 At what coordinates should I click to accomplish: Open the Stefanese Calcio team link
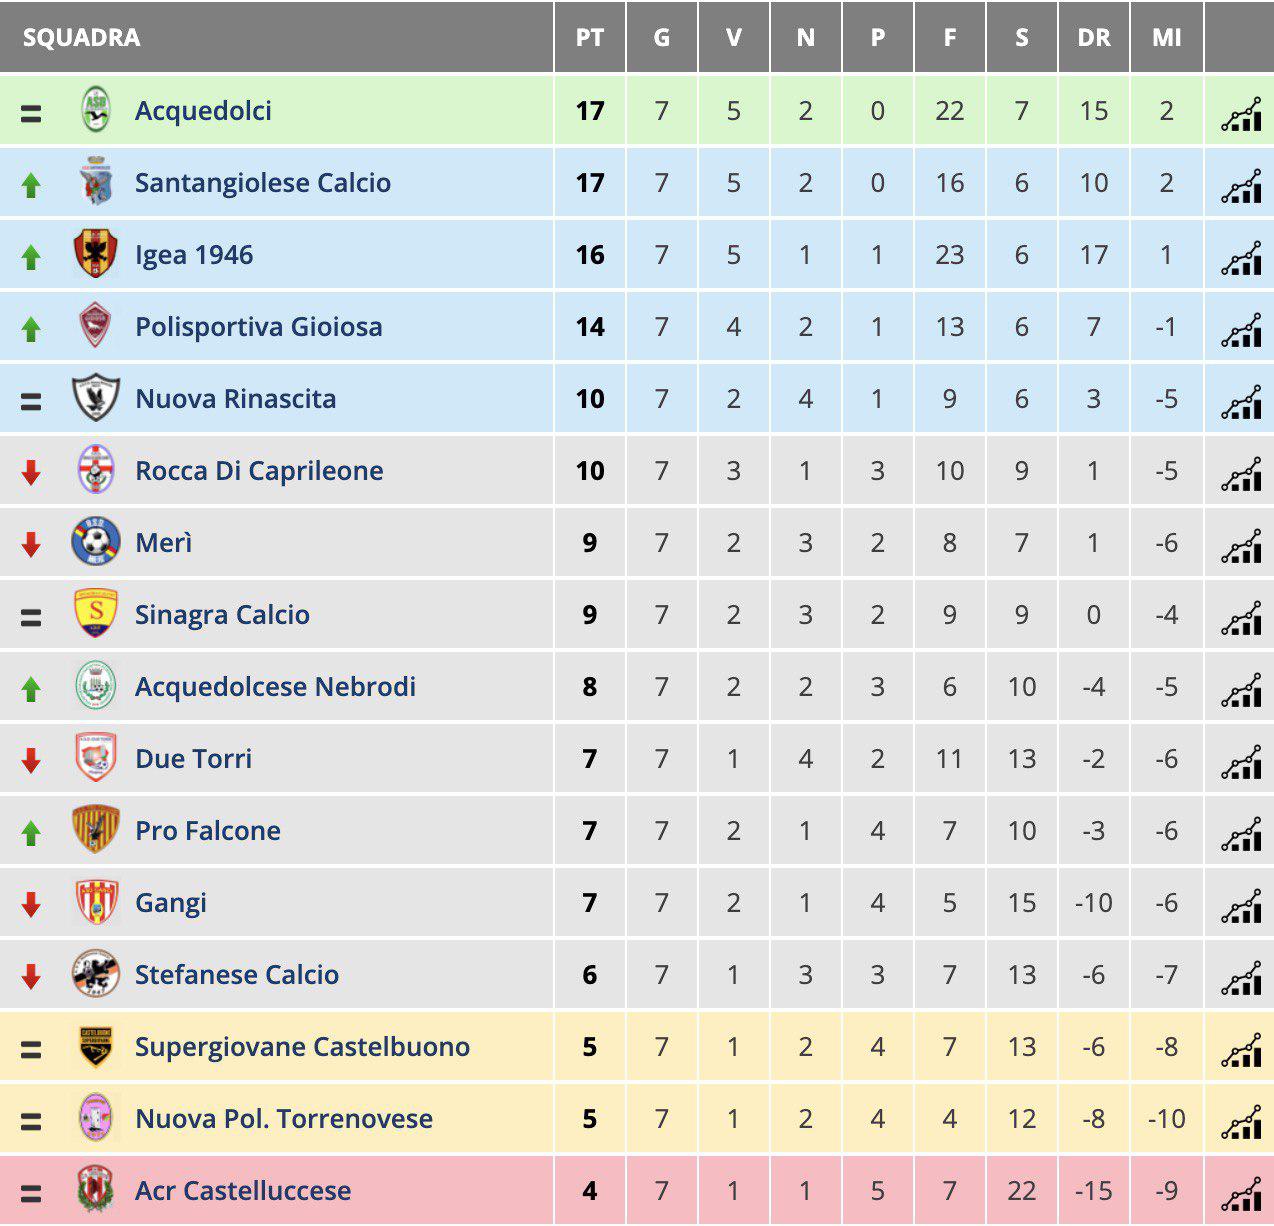point(237,975)
